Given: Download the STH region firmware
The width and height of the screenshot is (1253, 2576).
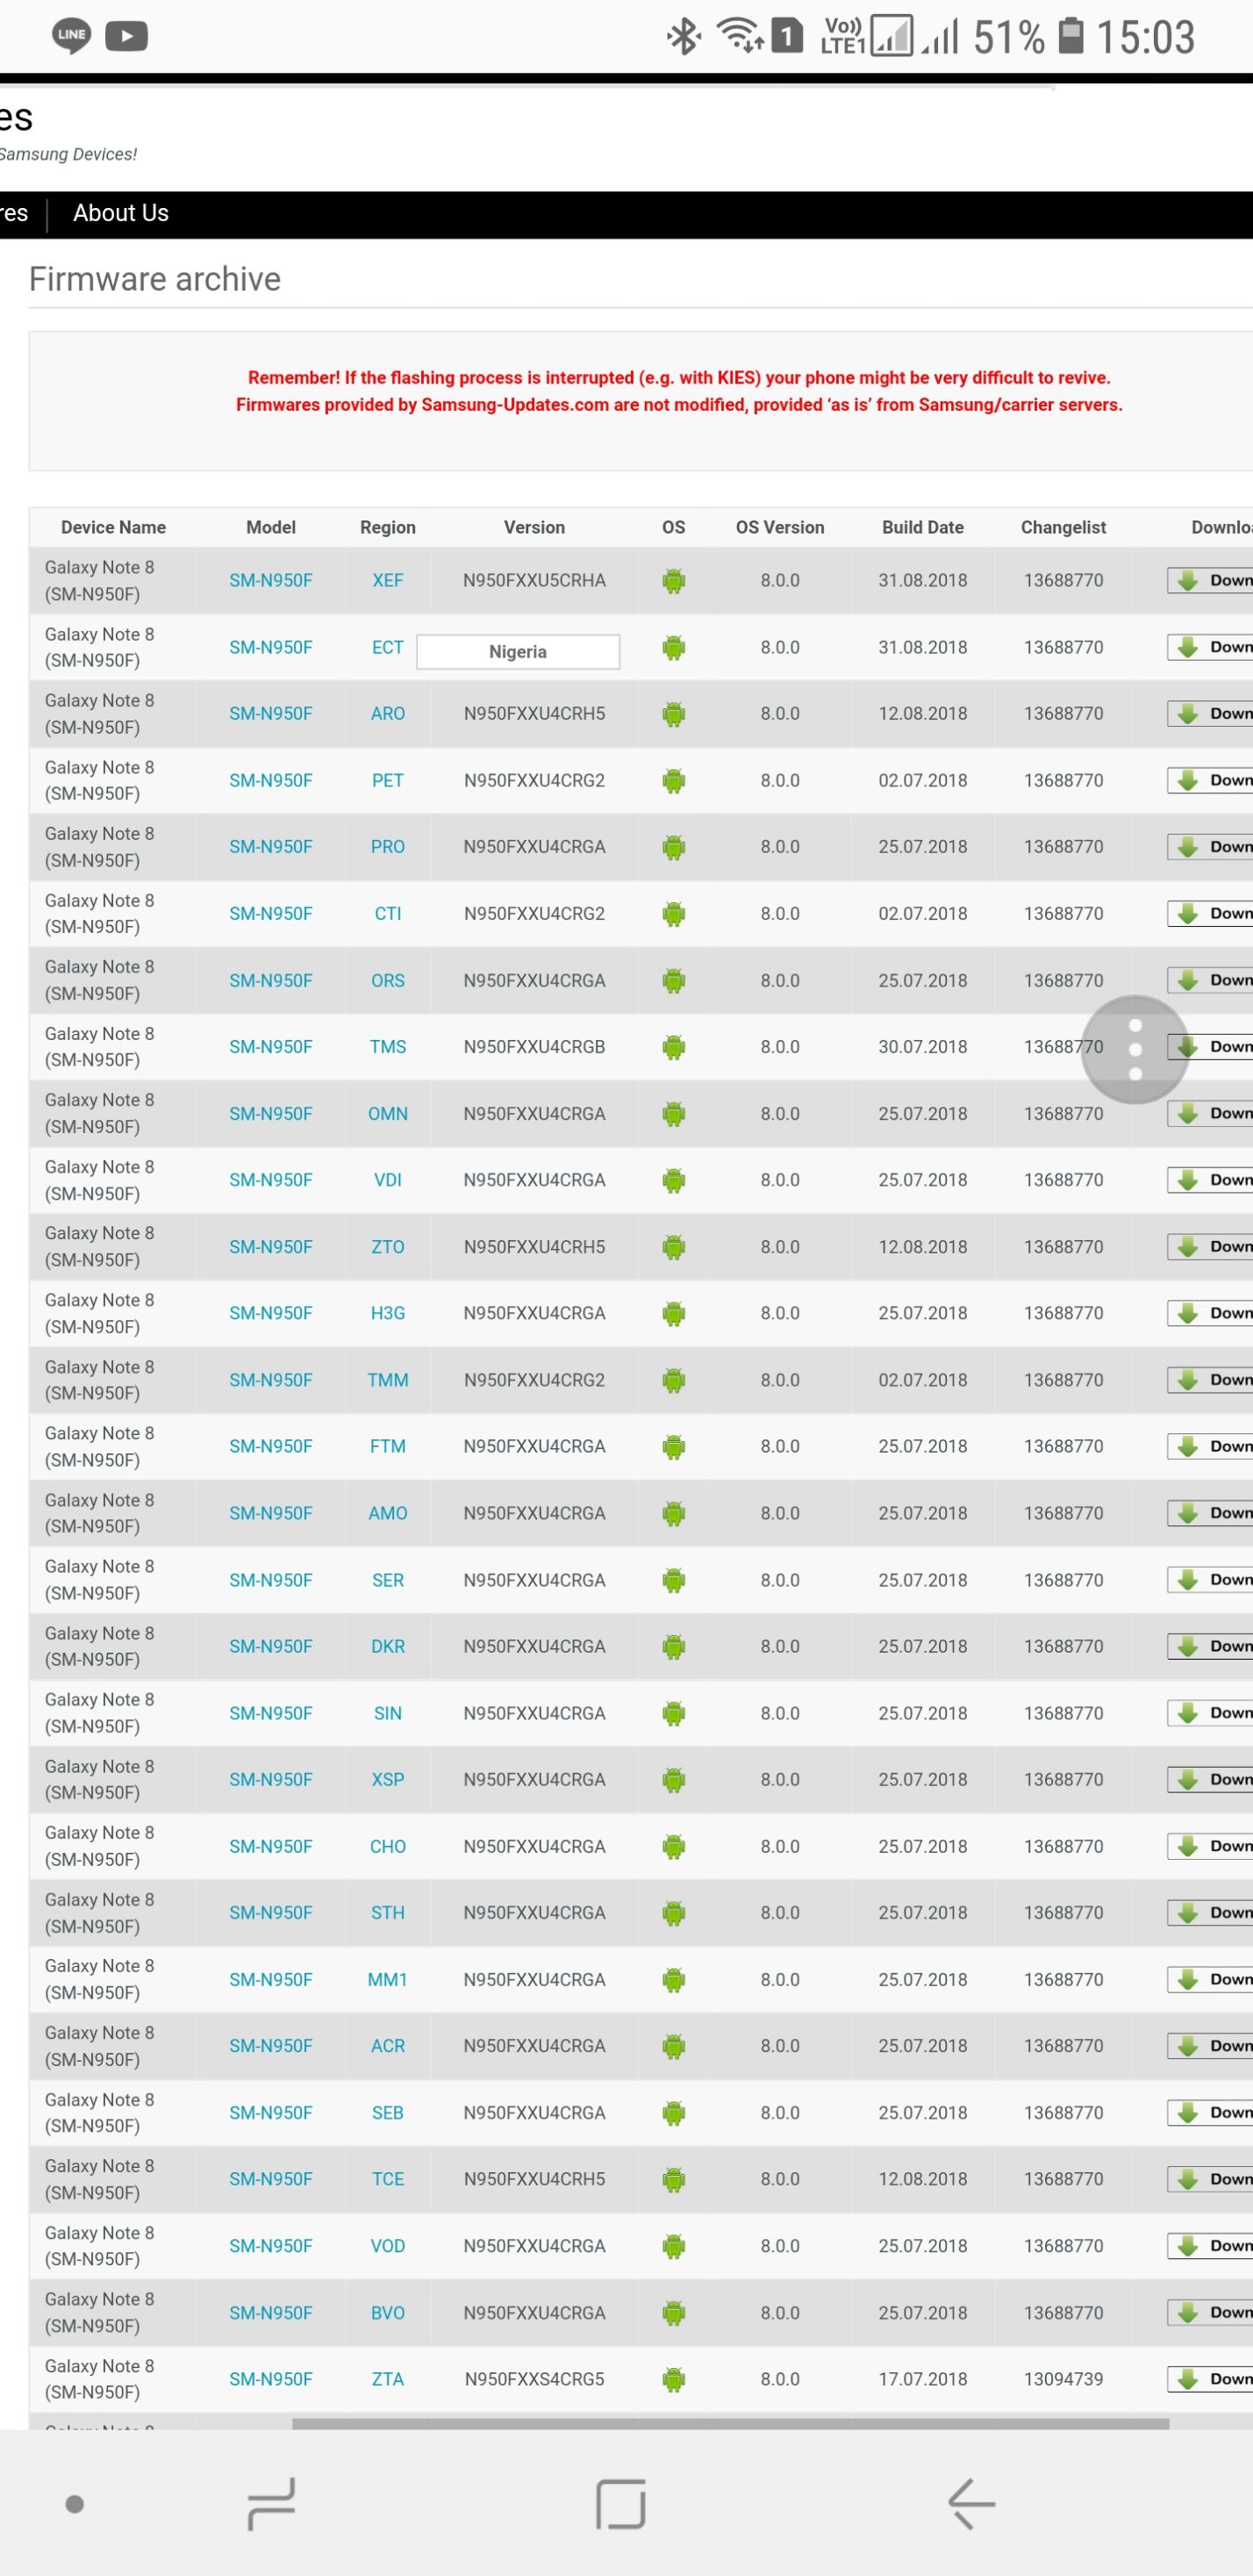Looking at the screenshot, I should 1210,1913.
